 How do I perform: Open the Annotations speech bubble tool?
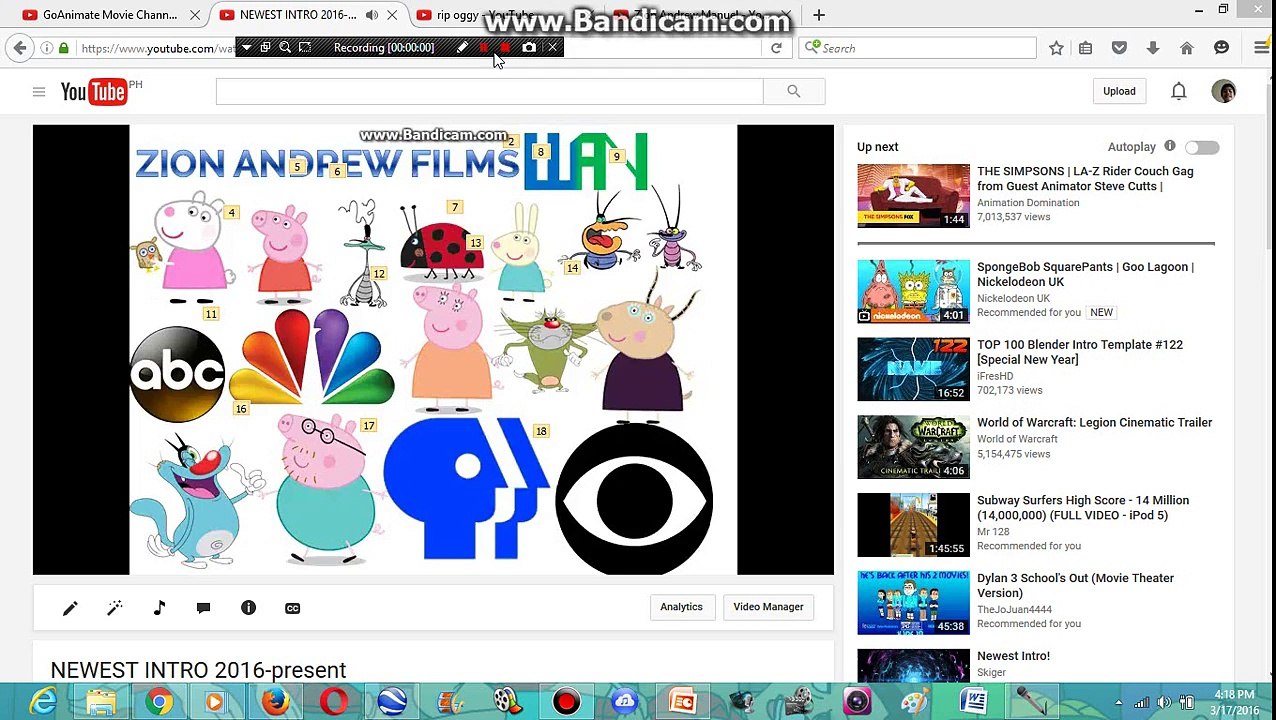[204, 608]
